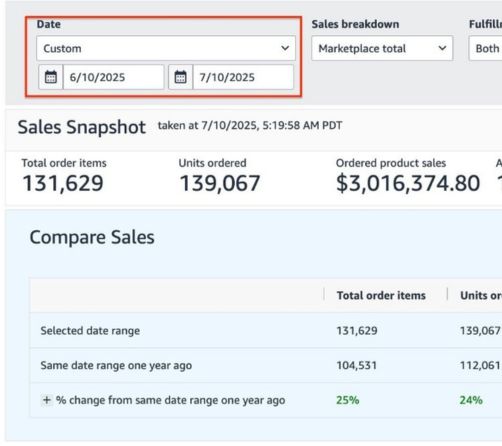Screen dimensions: 502x446
Task: Open the Fulfillment dropdown showing Both
Action: click(485, 48)
